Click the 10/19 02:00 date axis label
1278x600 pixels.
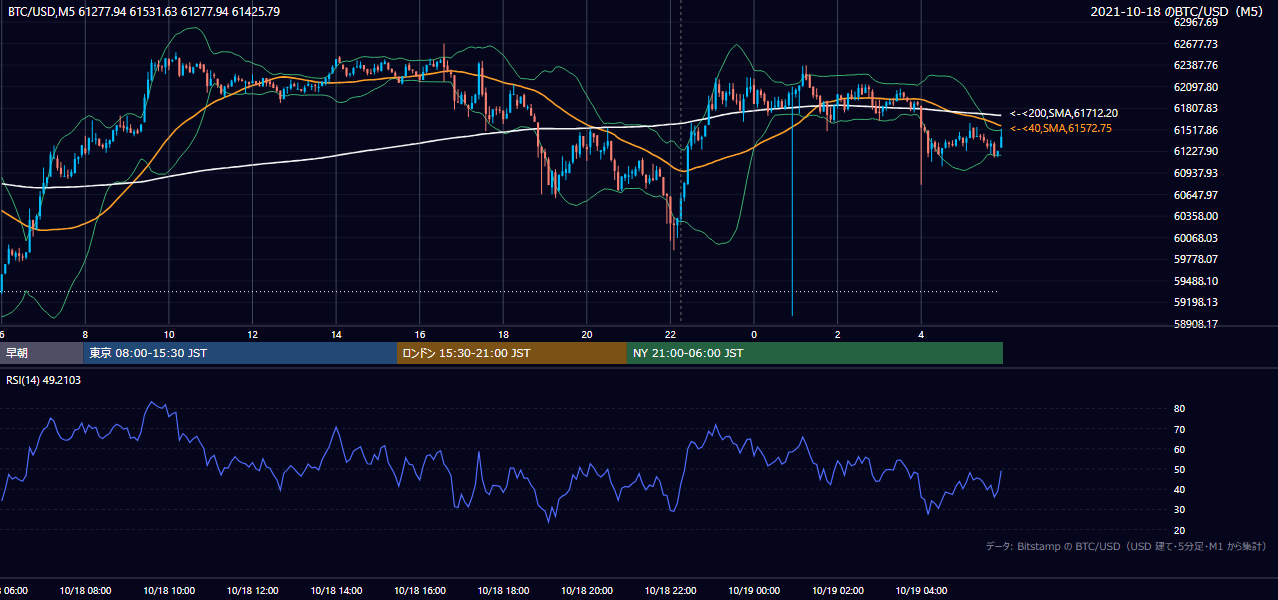838,591
